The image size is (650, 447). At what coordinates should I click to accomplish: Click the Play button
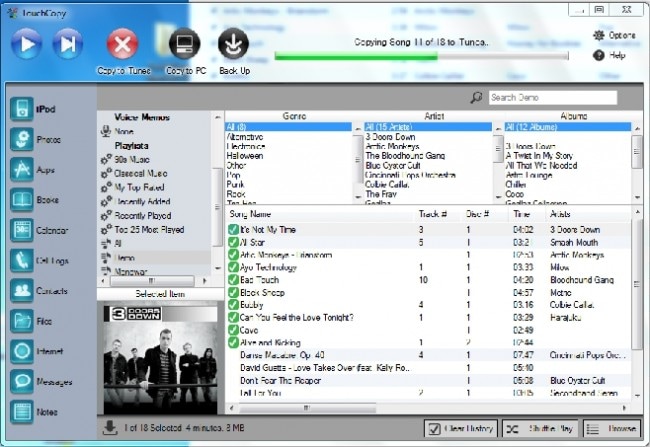click(26, 44)
